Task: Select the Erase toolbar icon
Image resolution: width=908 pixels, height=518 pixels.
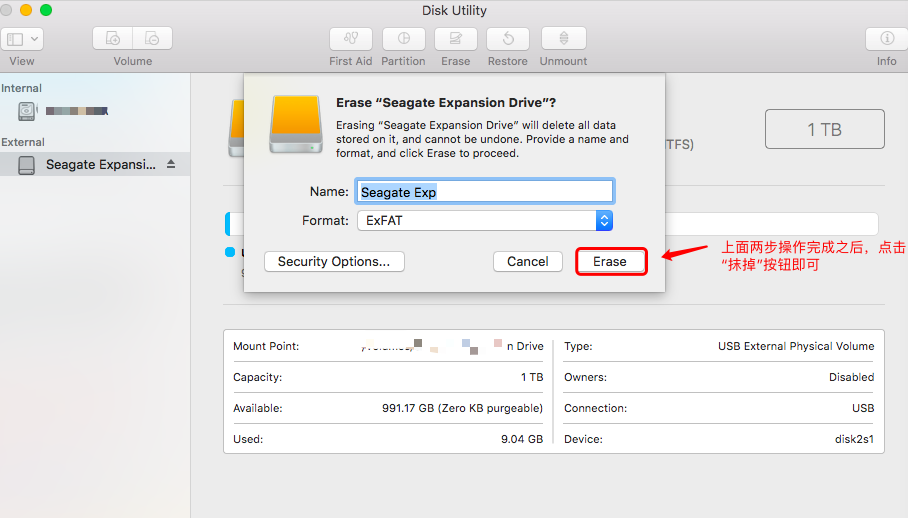Action: [456, 39]
